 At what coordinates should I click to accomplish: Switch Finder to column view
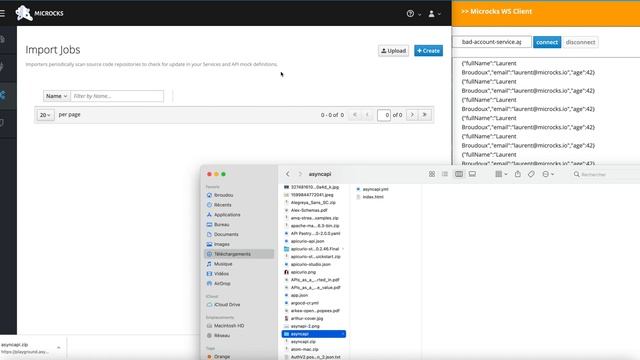[459, 174]
